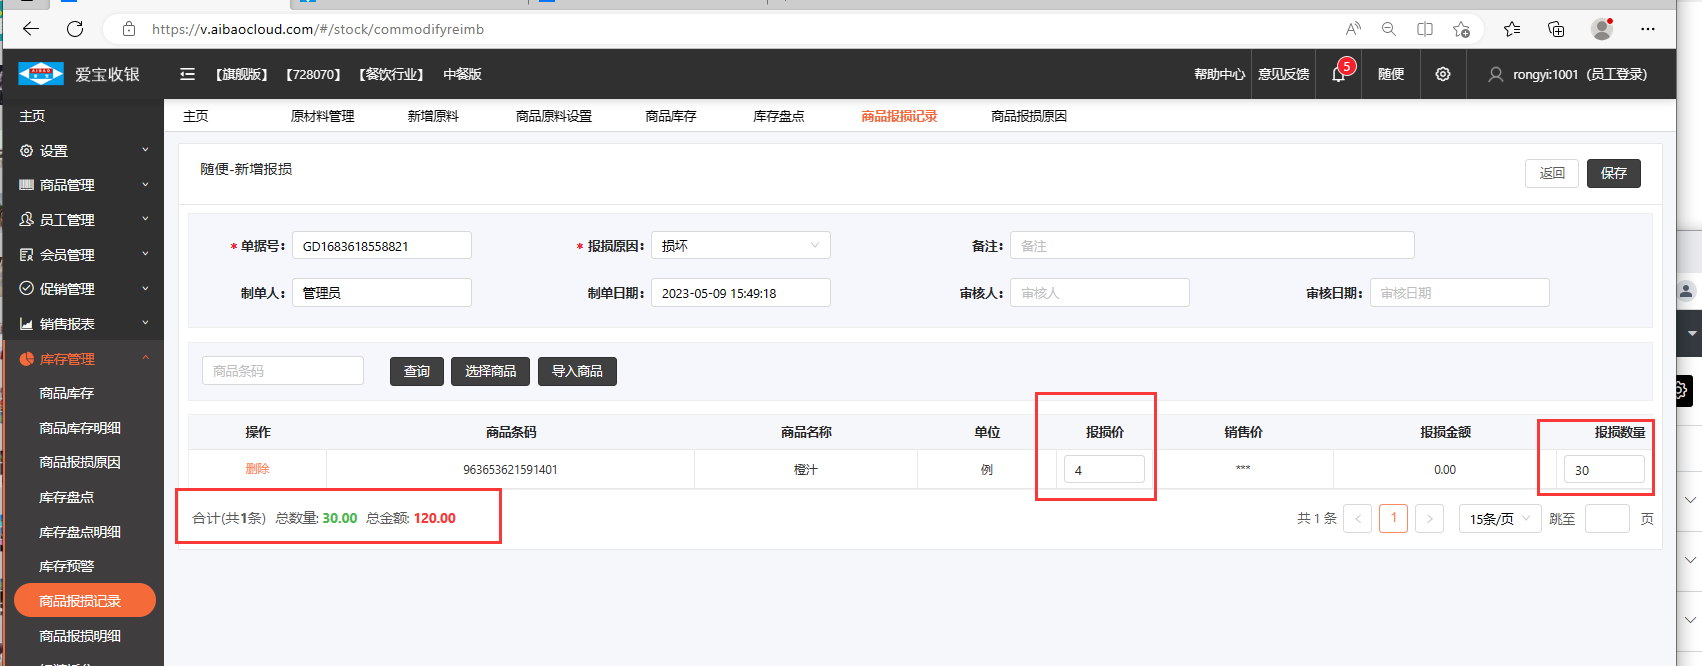Expand the 销售报表 sidebar menu
The width and height of the screenshot is (1702, 666).
[x=82, y=324]
